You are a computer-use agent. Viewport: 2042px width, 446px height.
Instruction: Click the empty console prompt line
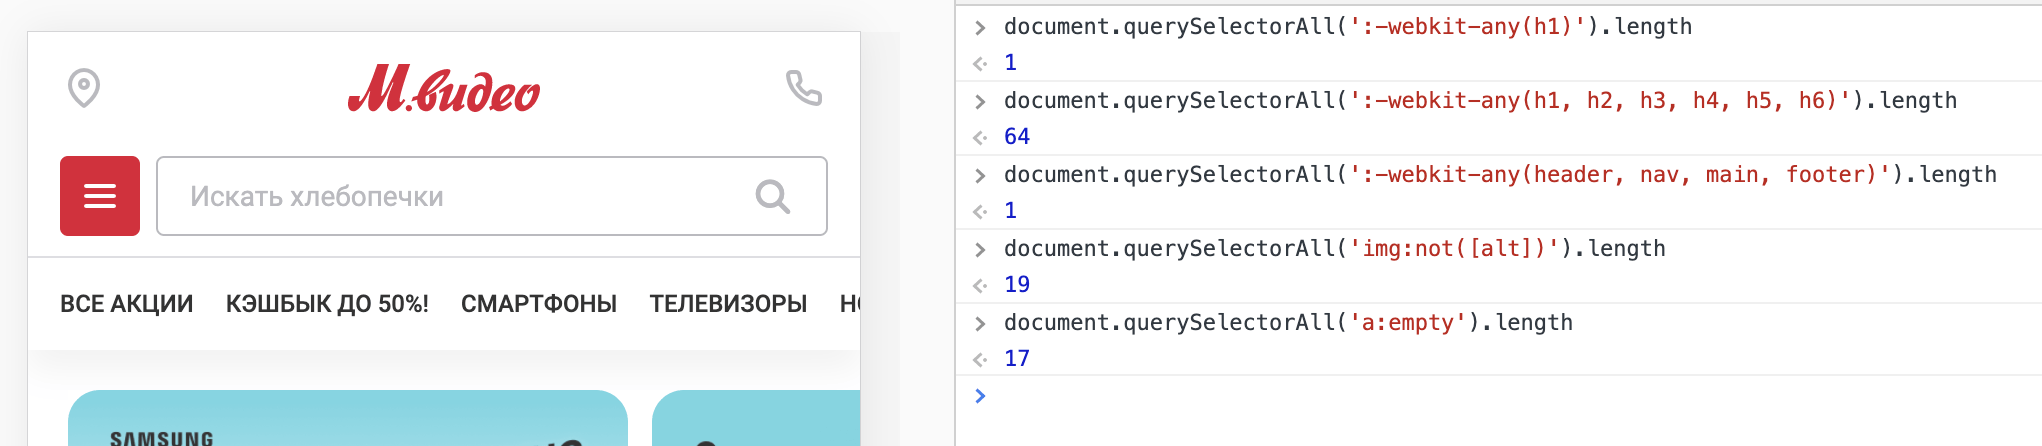point(1498,396)
